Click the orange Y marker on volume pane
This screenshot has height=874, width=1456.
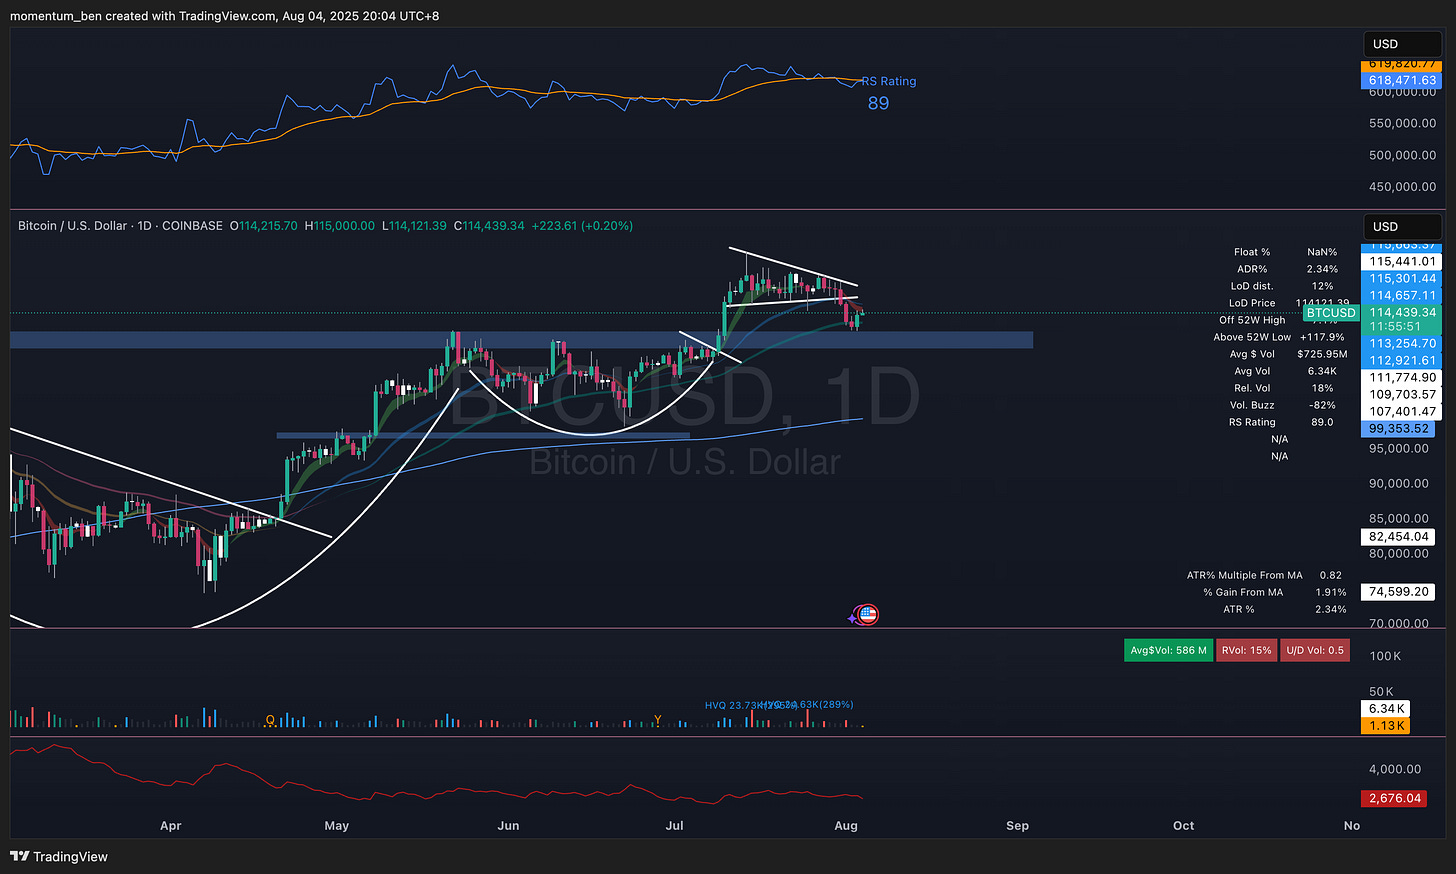657,720
